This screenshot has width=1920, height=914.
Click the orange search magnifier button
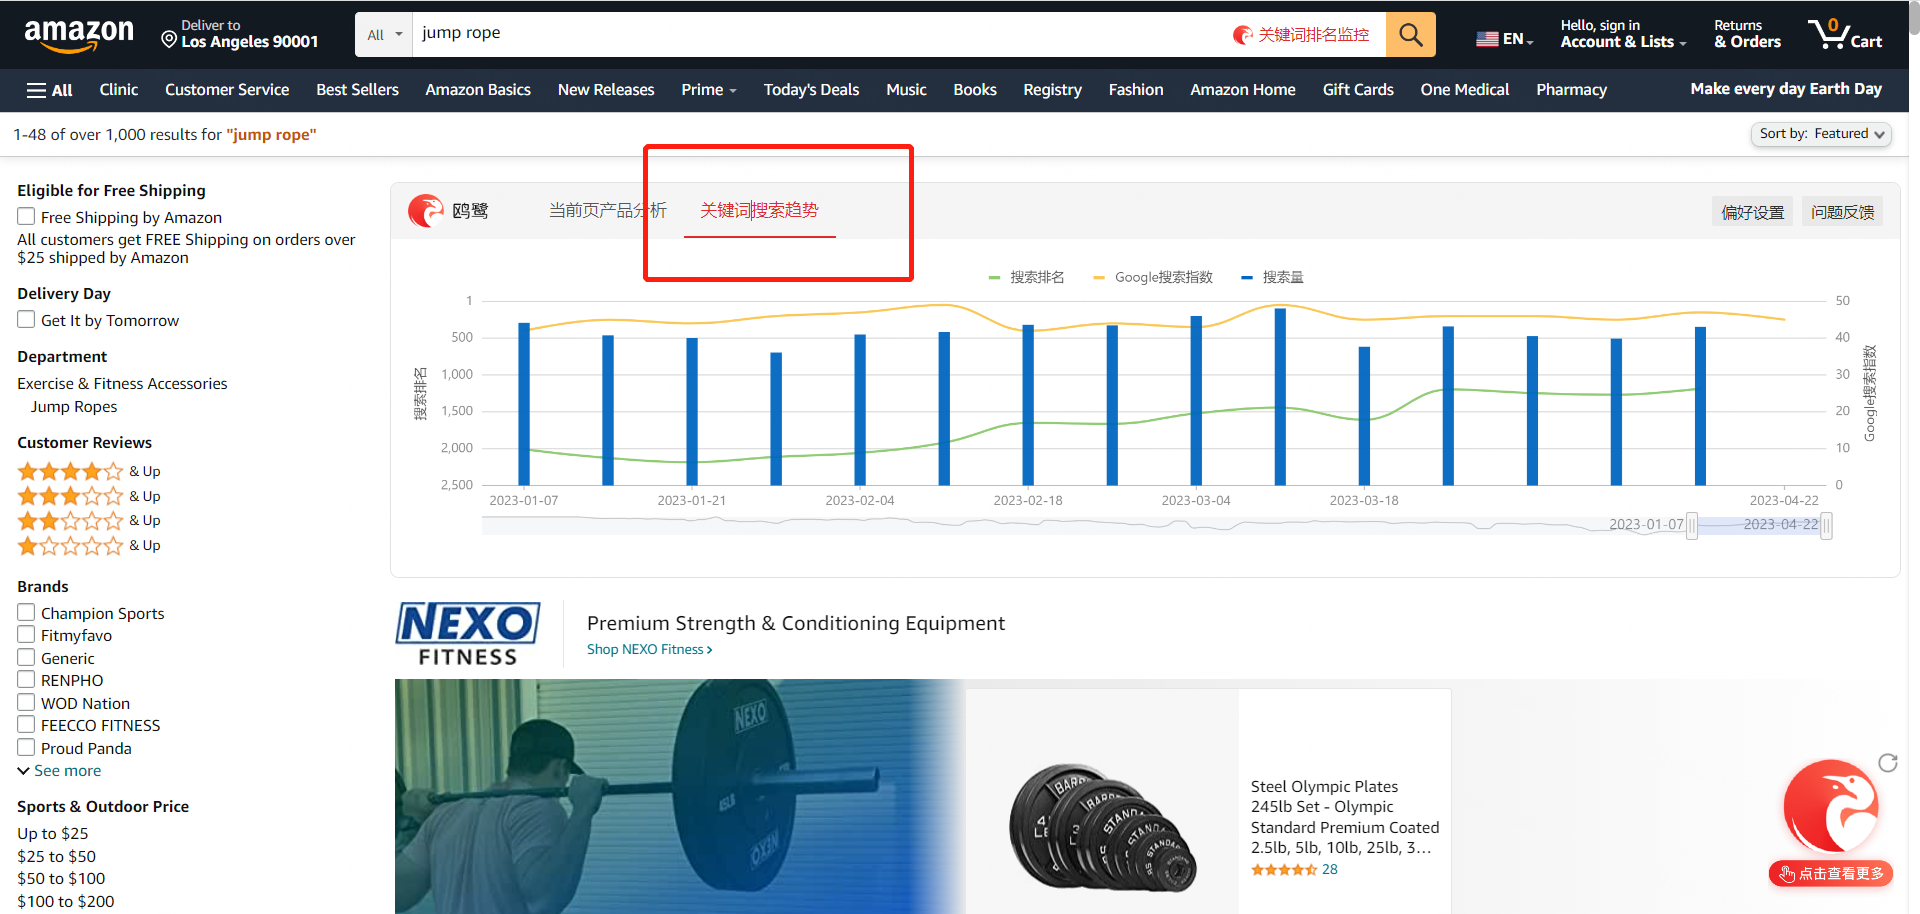click(x=1410, y=35)
